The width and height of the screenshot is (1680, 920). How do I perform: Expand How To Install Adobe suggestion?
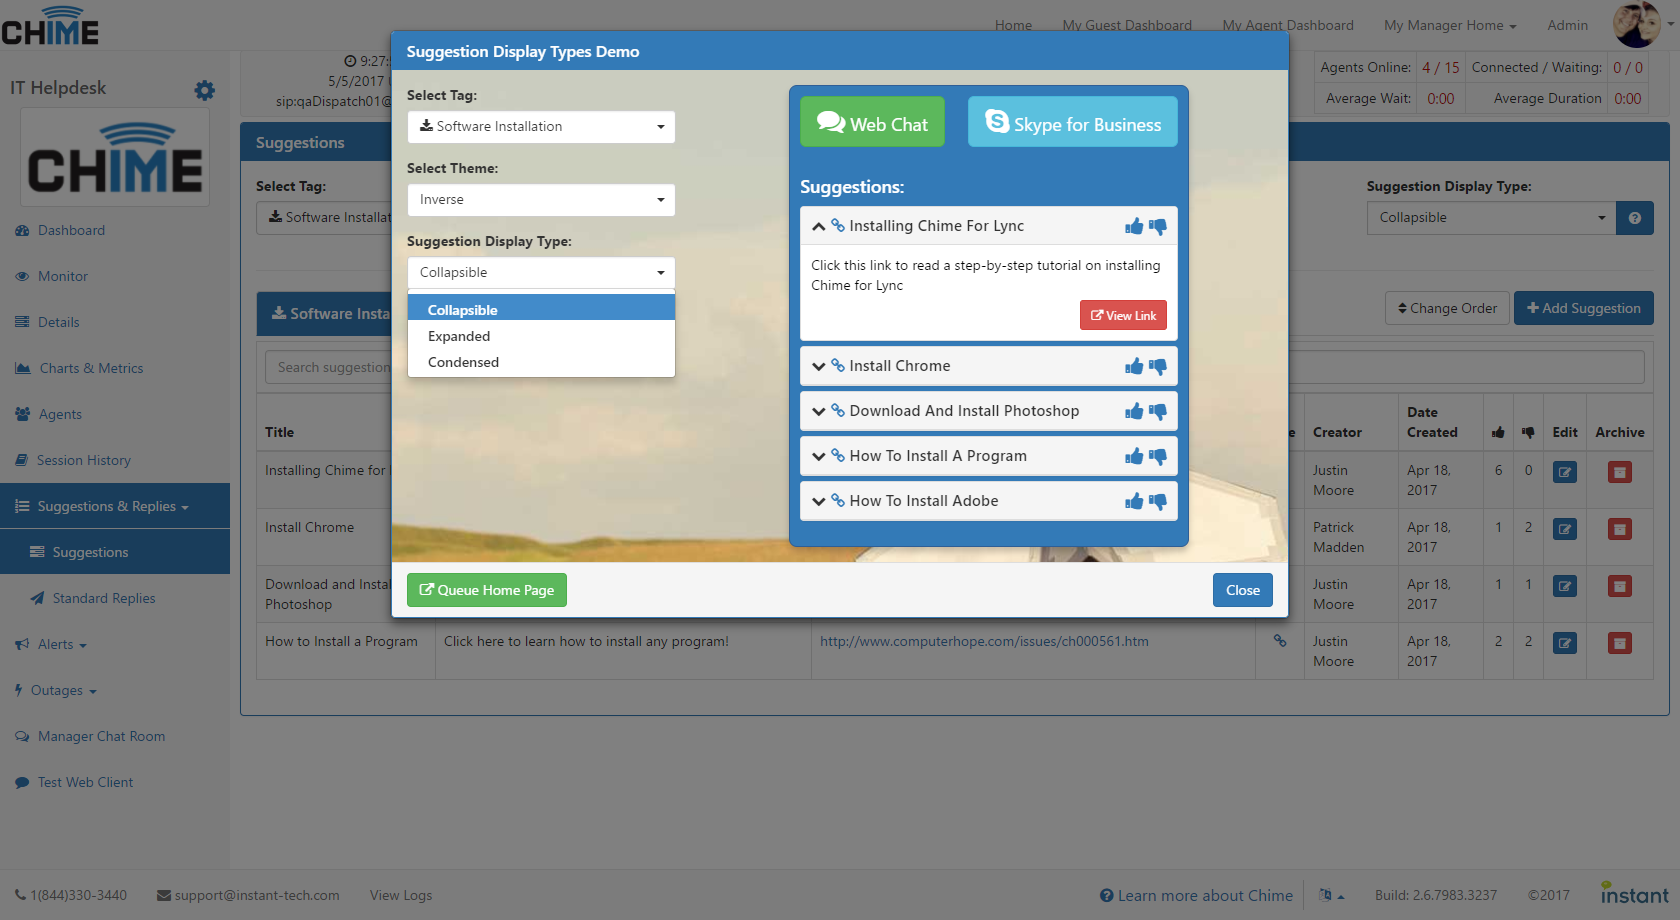[819, 501]
